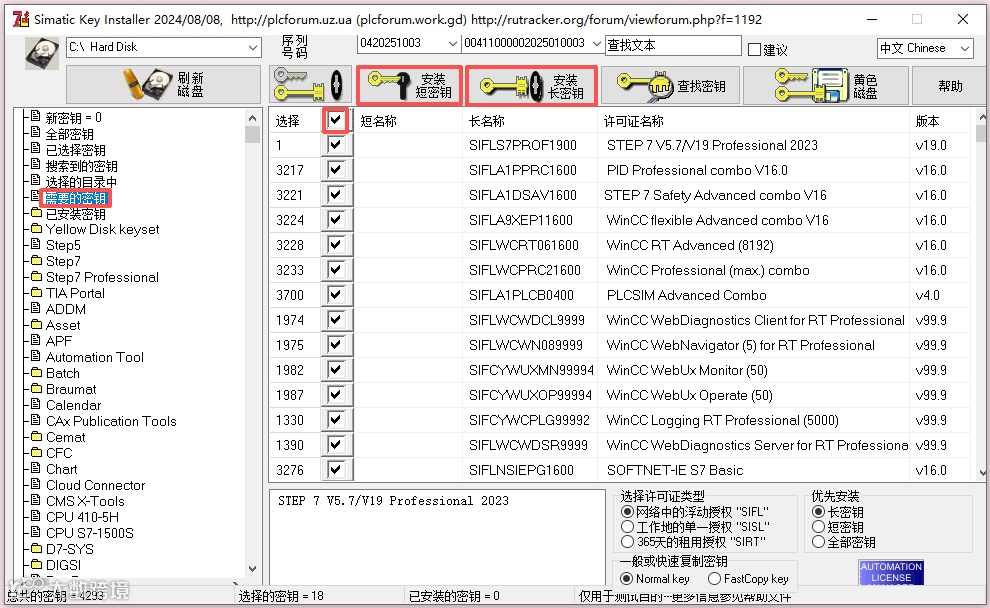Select 工作地的单一授权 SISL radio option
The image size is (990, 608).
click(627, 527)
